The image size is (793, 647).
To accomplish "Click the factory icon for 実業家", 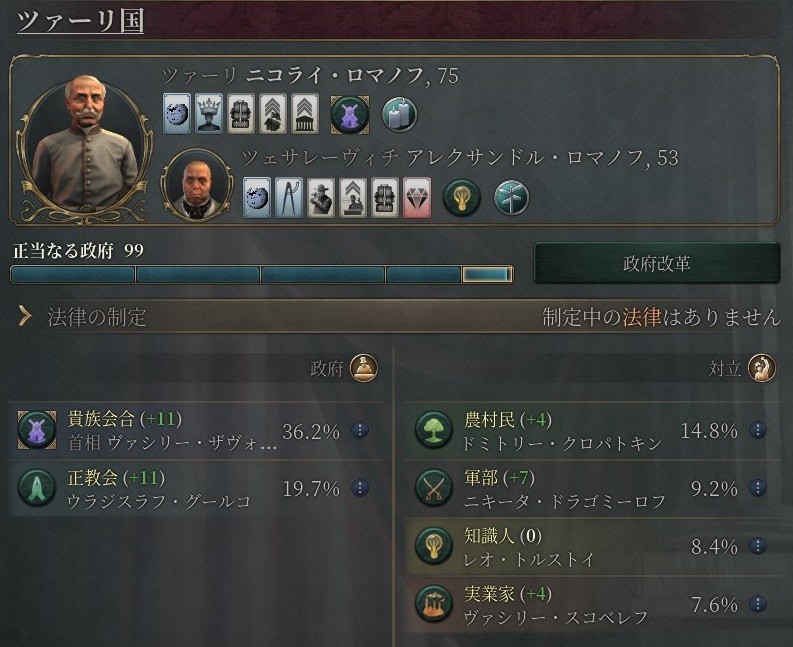I will (433, 604).
